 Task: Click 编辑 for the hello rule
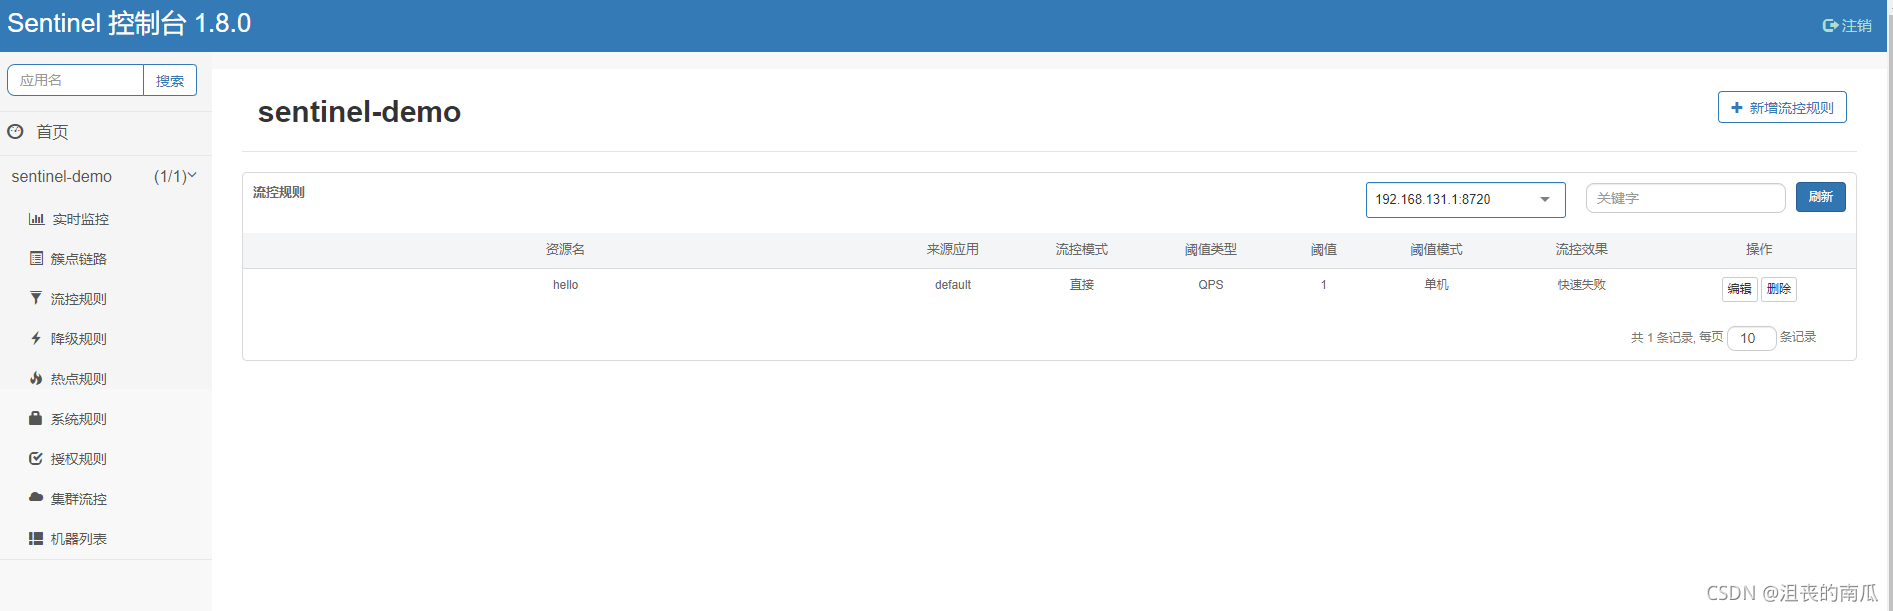pos(1739,289)
